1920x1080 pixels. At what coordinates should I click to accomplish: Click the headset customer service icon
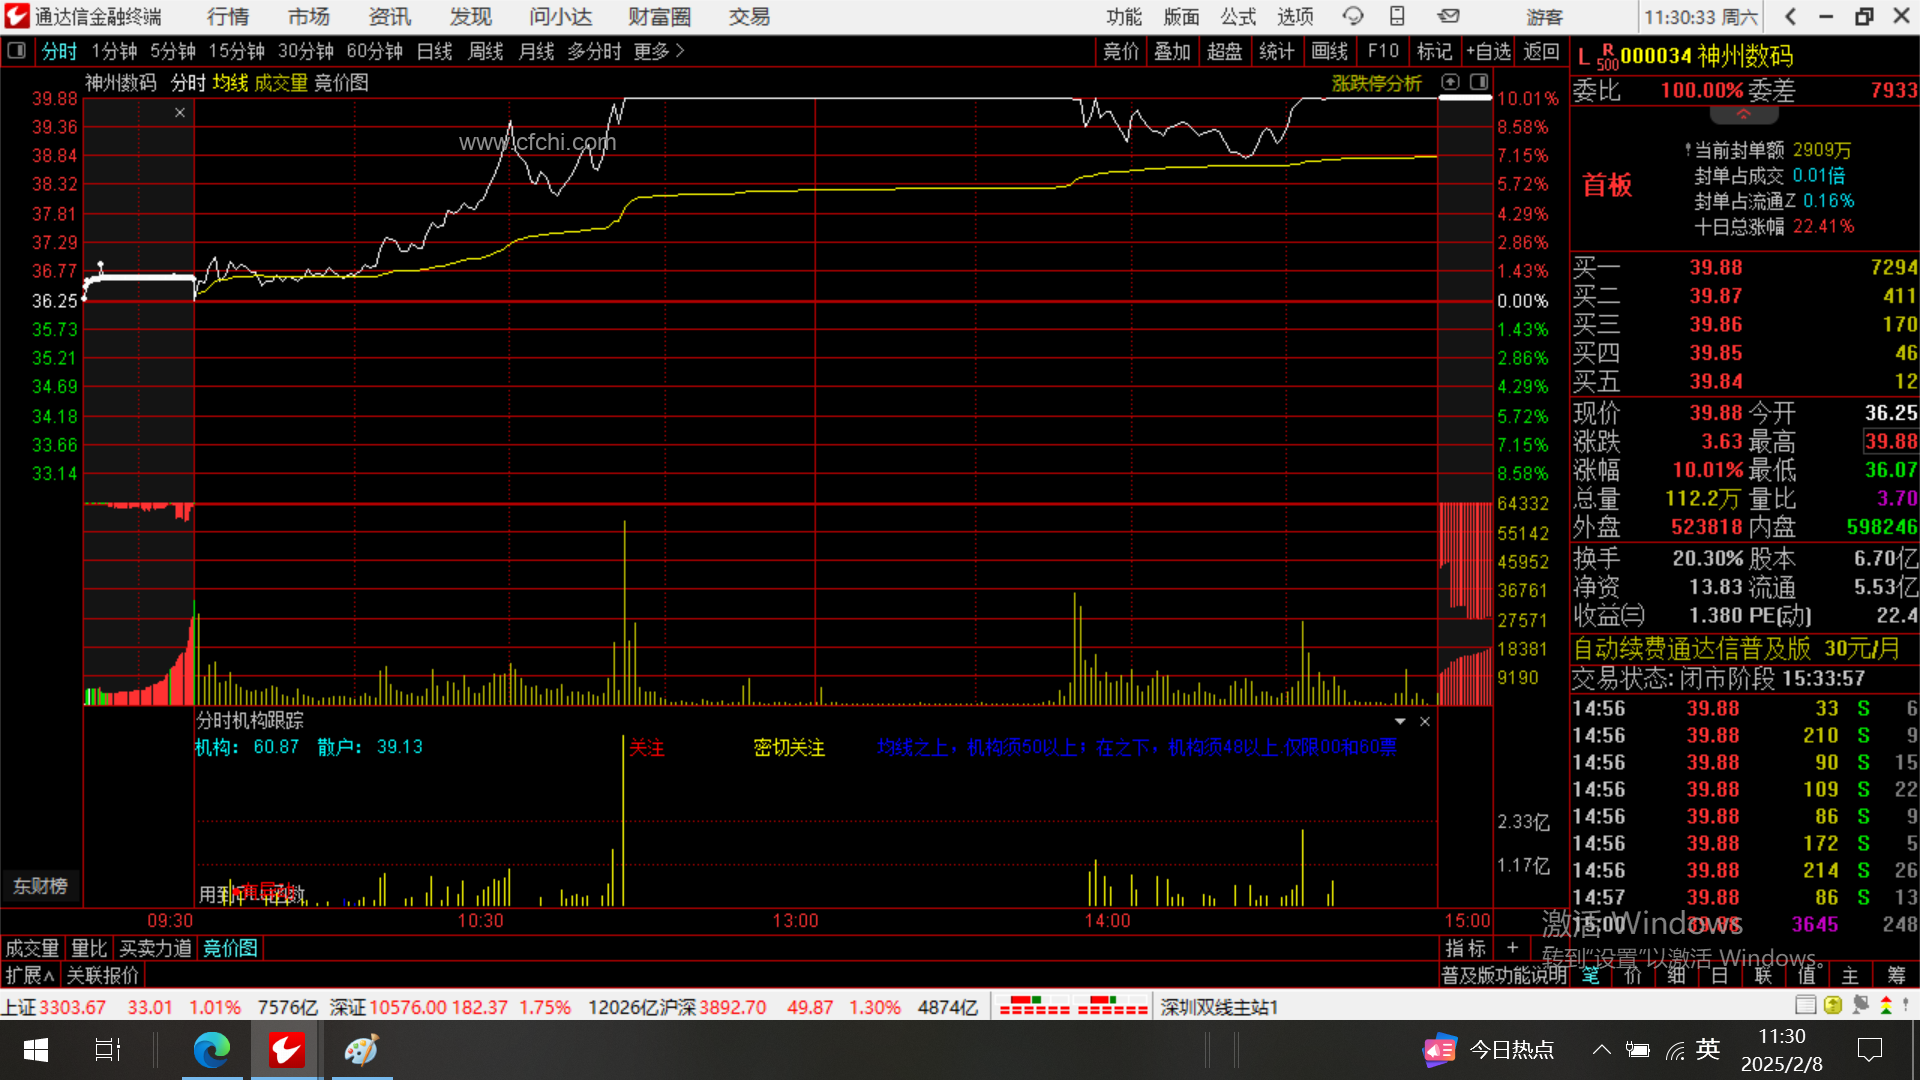click(1353, 16)
